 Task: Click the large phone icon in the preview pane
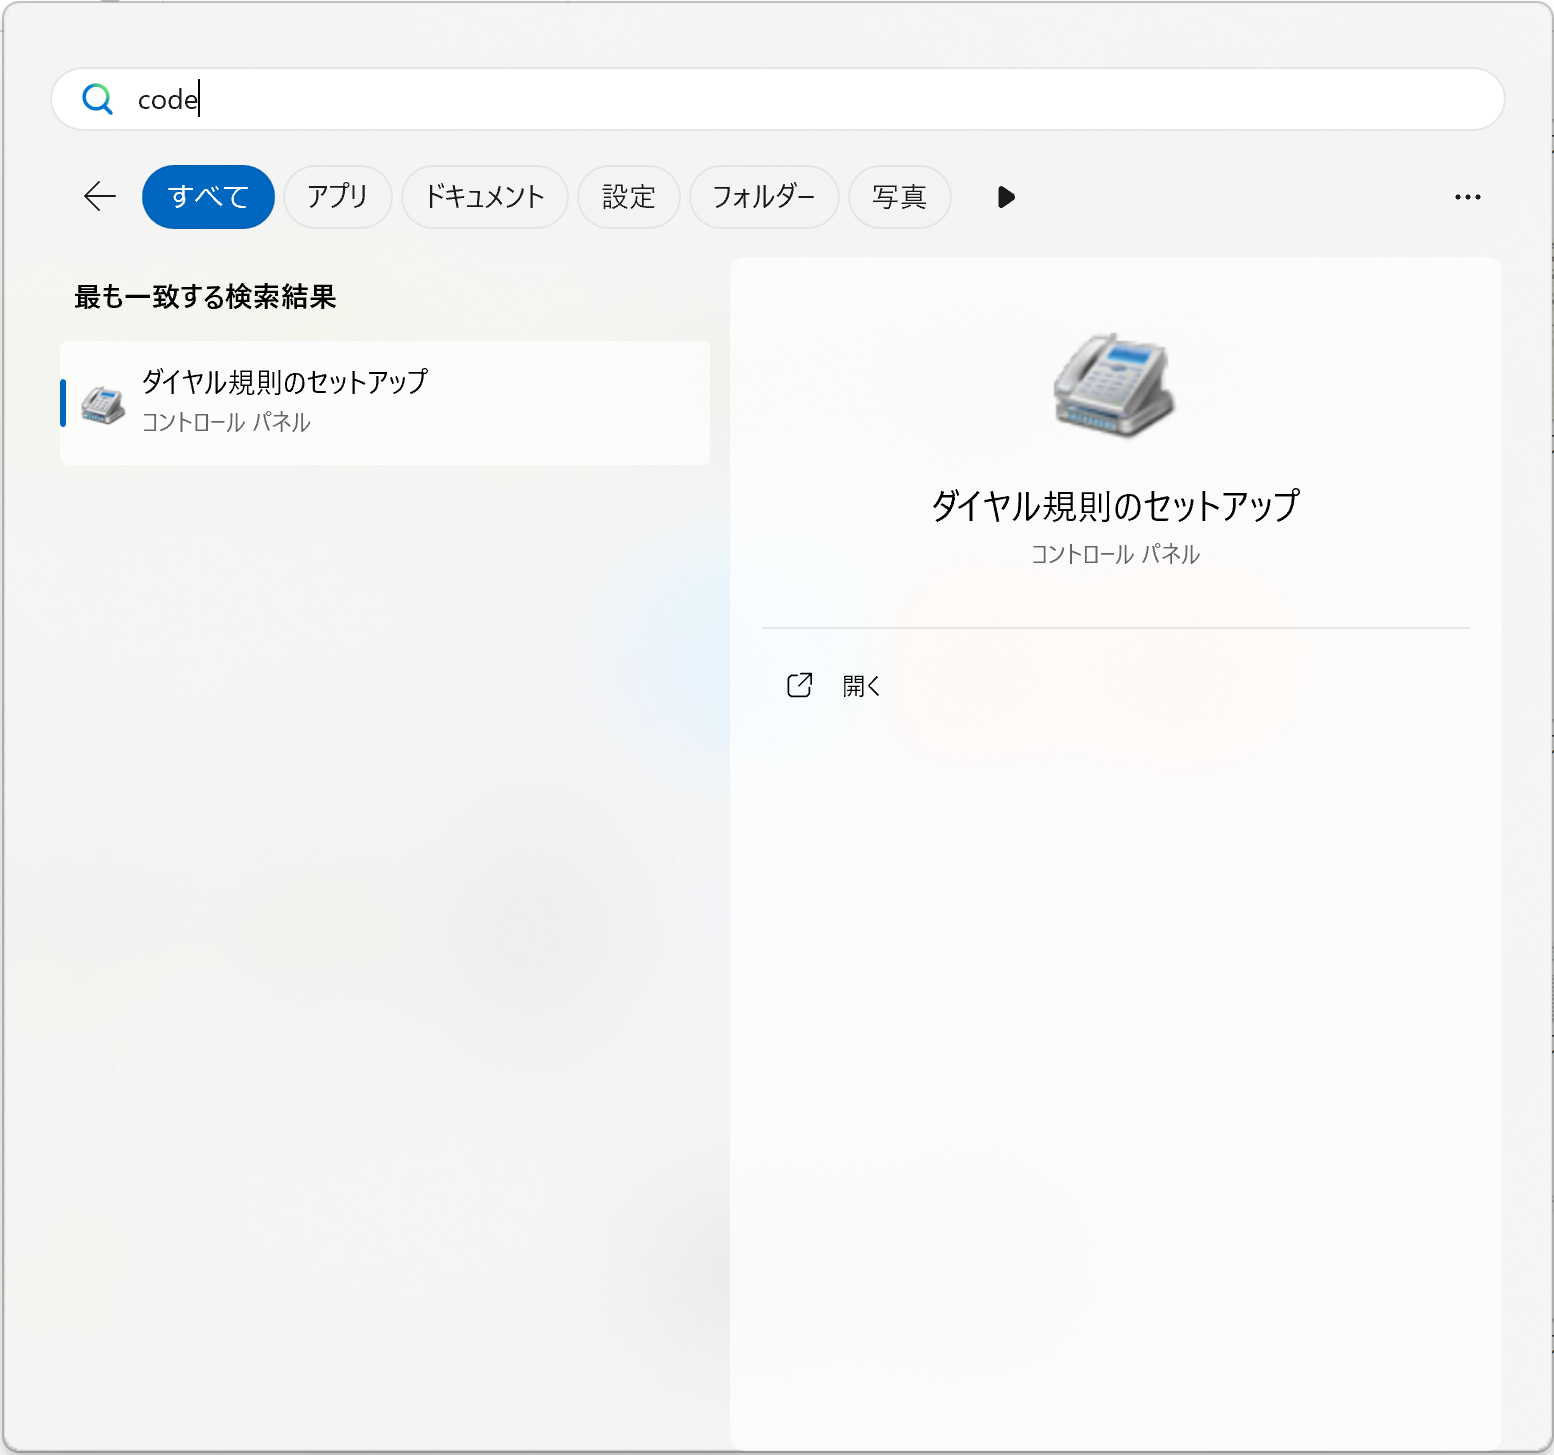(1114, 385)
